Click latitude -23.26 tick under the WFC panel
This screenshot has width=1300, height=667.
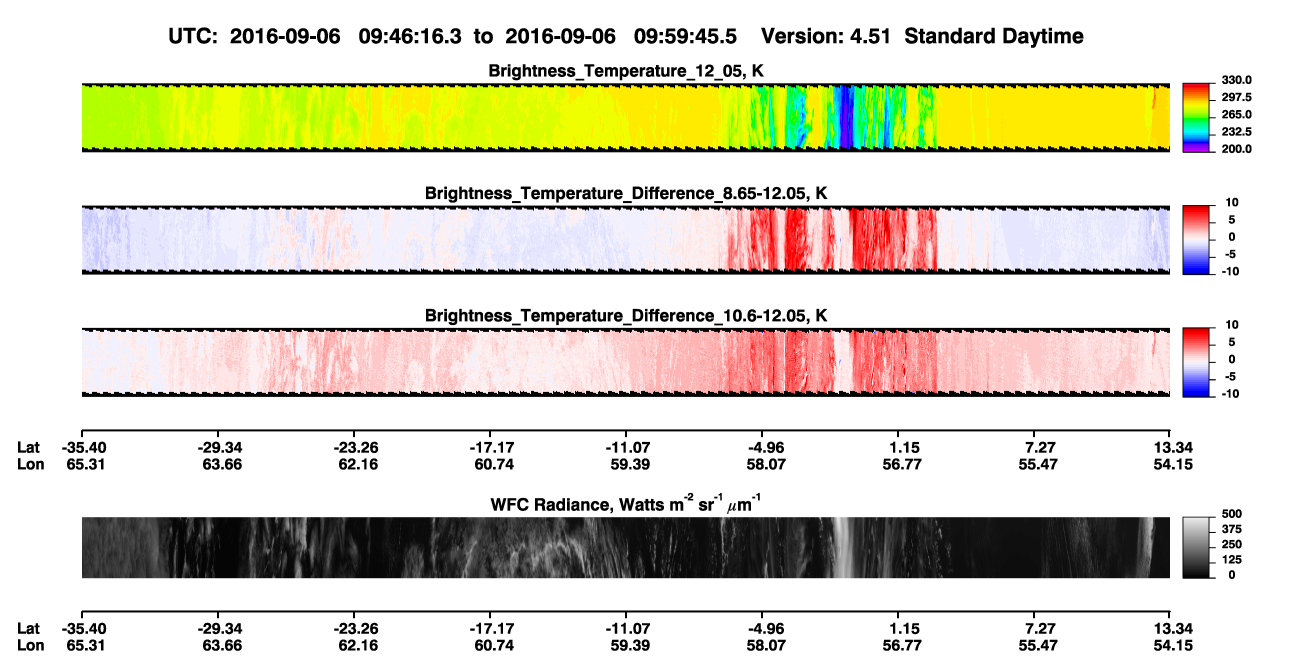356,629
